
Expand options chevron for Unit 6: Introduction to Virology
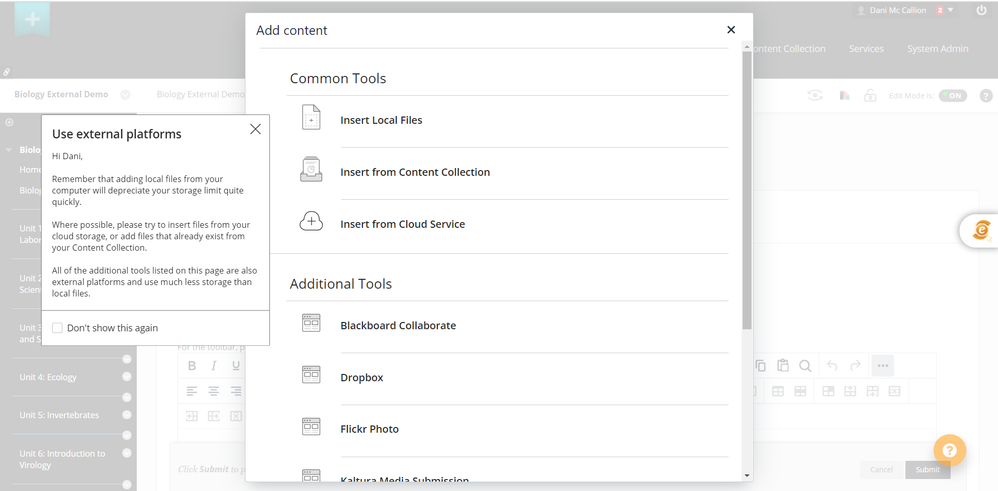127,453
